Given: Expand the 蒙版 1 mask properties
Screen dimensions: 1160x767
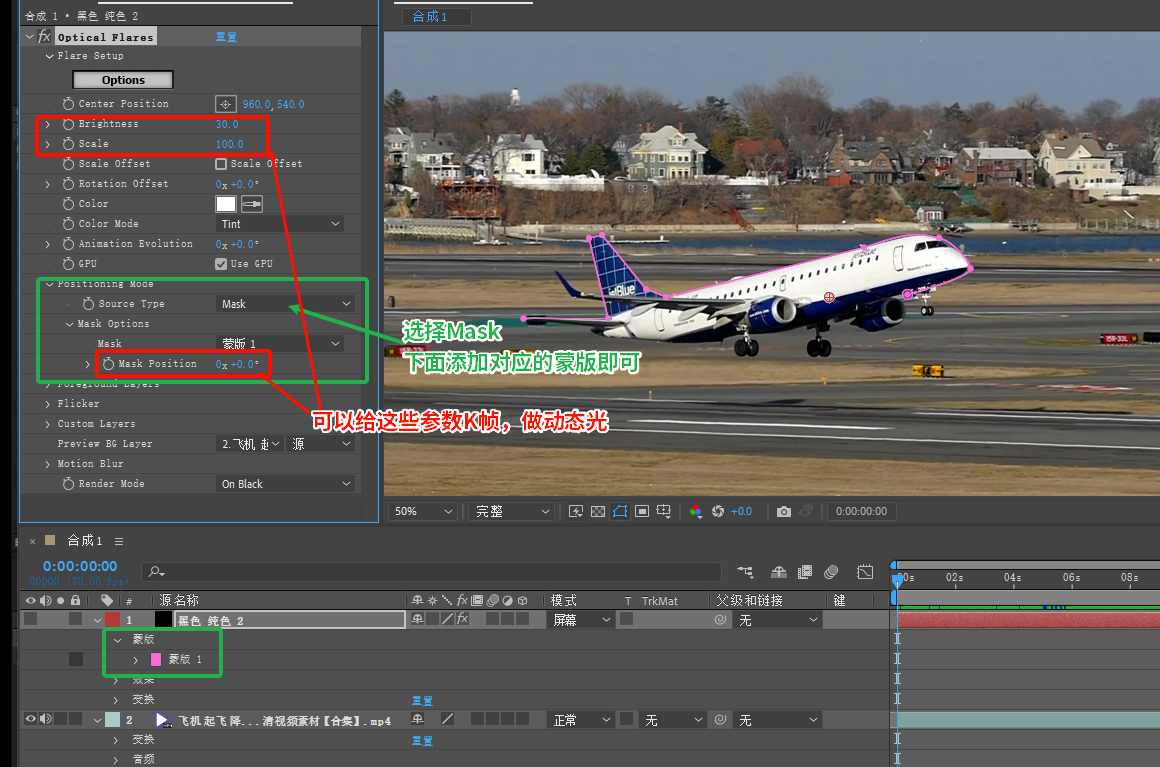Looking at the screenshot, I should (135, 660).
